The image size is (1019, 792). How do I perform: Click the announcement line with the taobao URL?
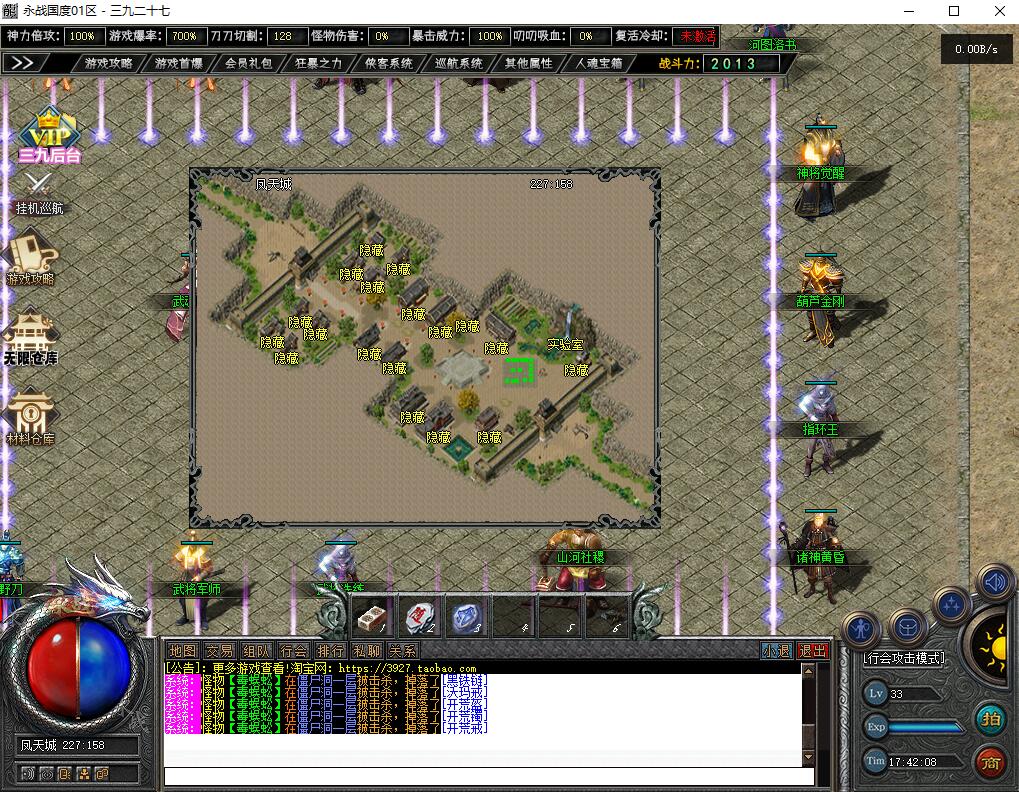(321, 668)
